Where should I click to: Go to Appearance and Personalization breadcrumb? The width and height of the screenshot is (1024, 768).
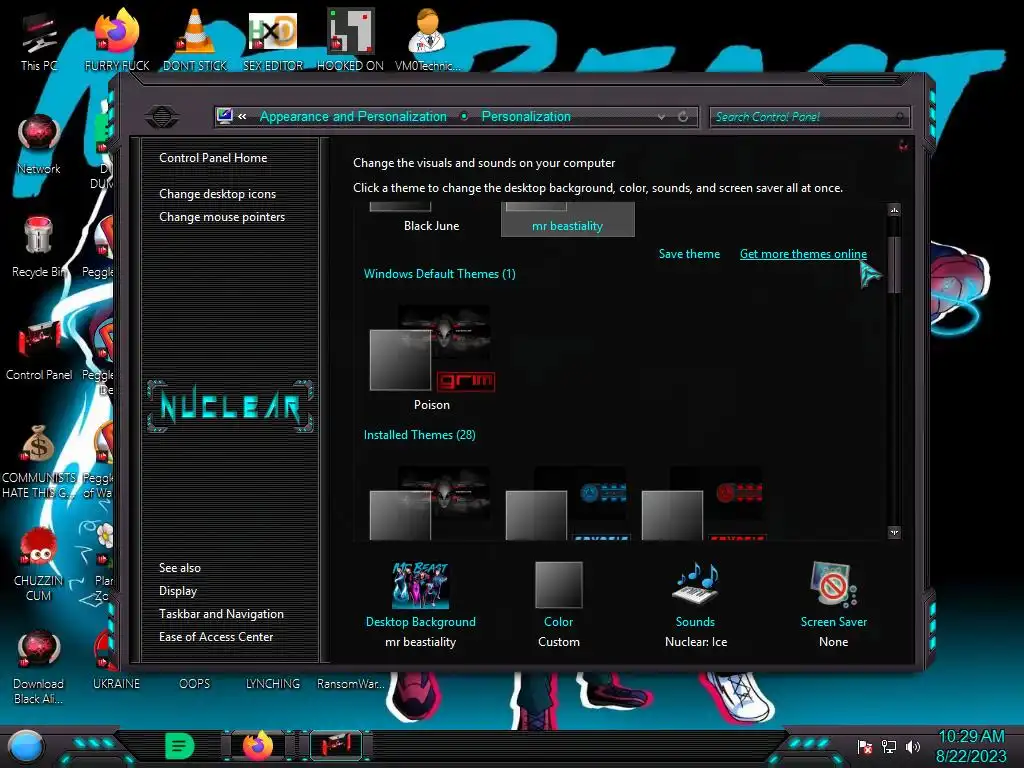tap(353, 116)
